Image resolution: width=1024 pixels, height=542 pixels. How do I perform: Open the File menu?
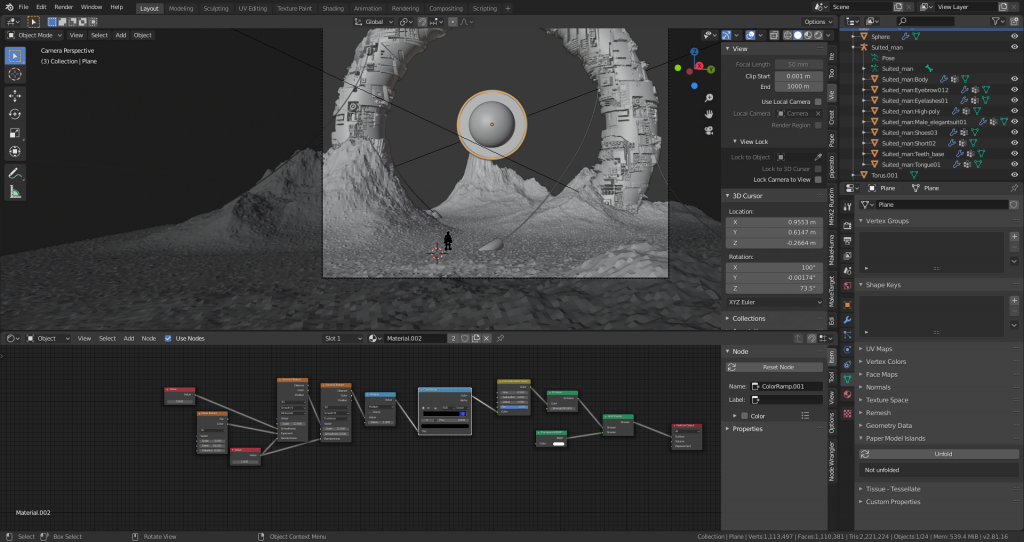[23, 7]
